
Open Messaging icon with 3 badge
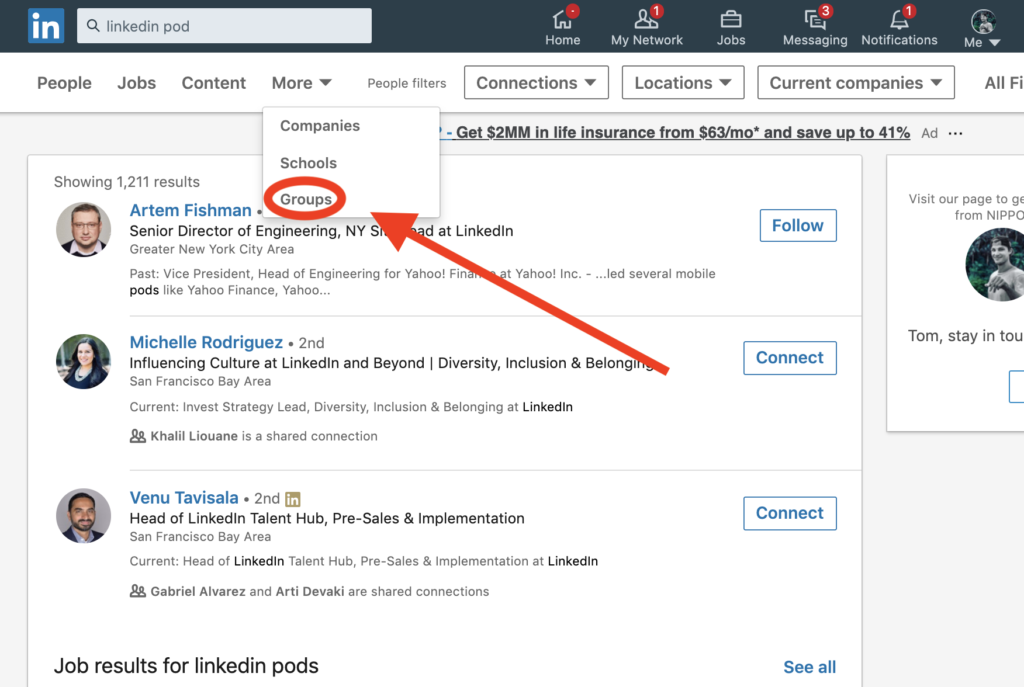click(x=815, y=27)
